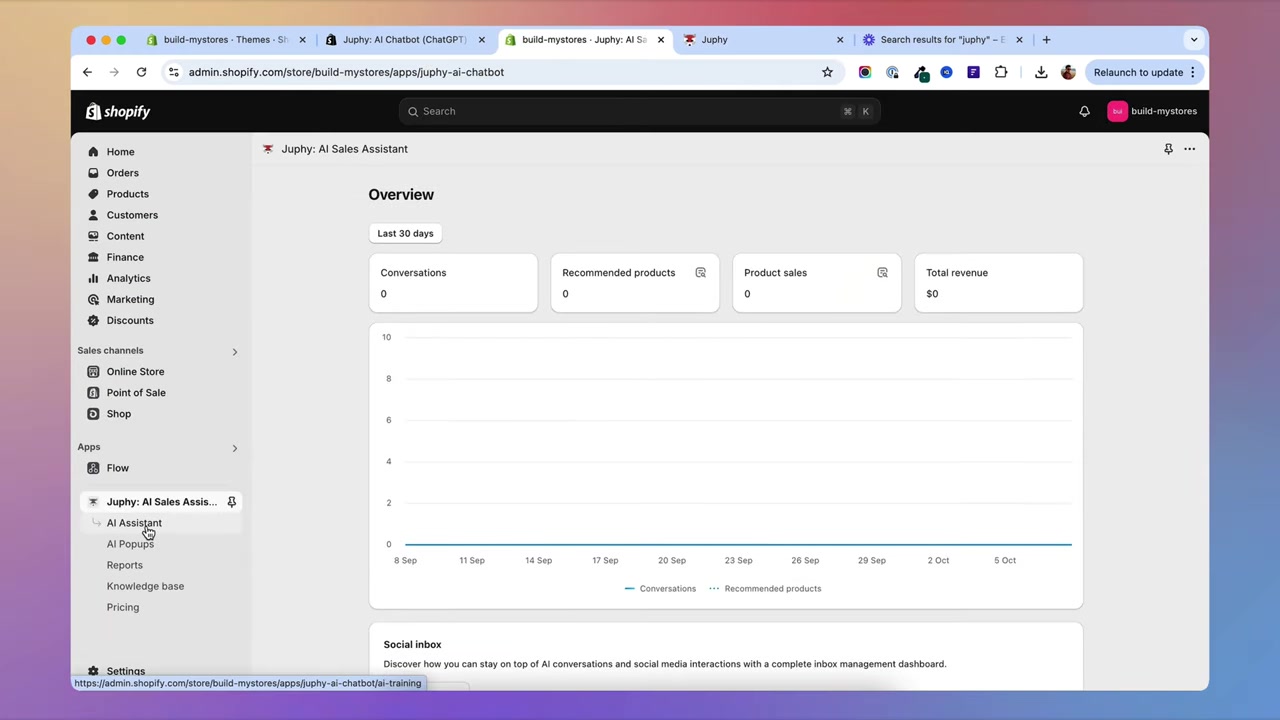Screen dimensions: 1280x720
Task: Open Pricing submenu item
Action: tap(123, 607)
